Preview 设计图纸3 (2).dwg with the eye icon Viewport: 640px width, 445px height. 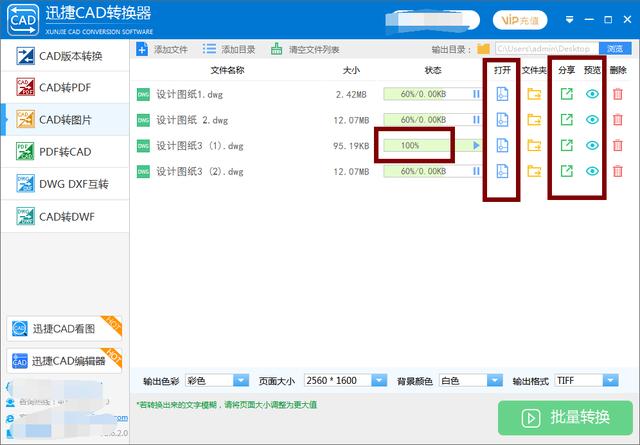592,171
